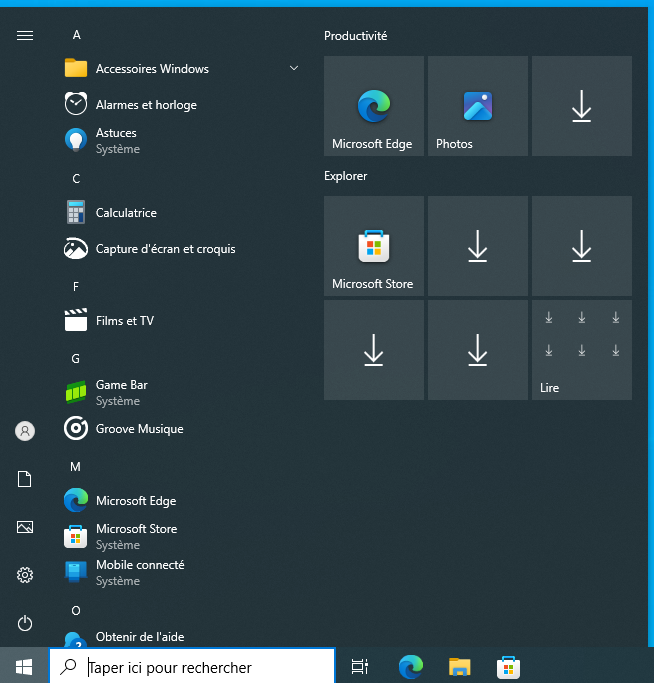
Task: Open the Astuces app
Action: (x=182, y=141)
